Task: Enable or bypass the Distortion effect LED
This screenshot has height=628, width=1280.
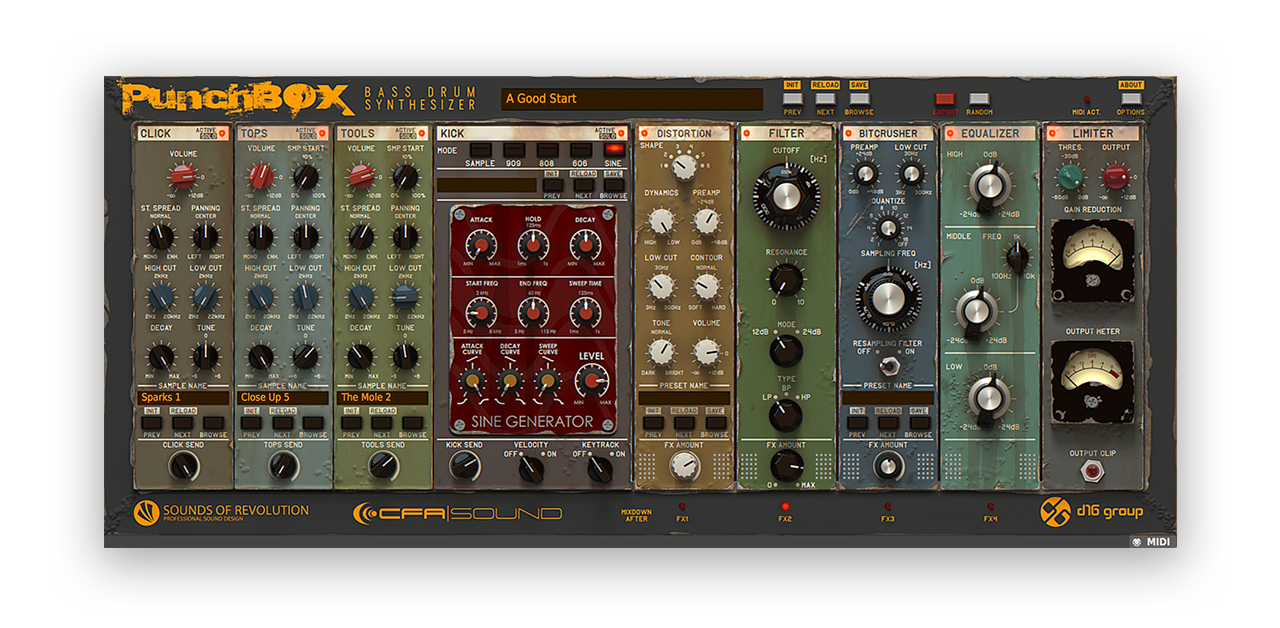Action: click(x=644, y=133)
